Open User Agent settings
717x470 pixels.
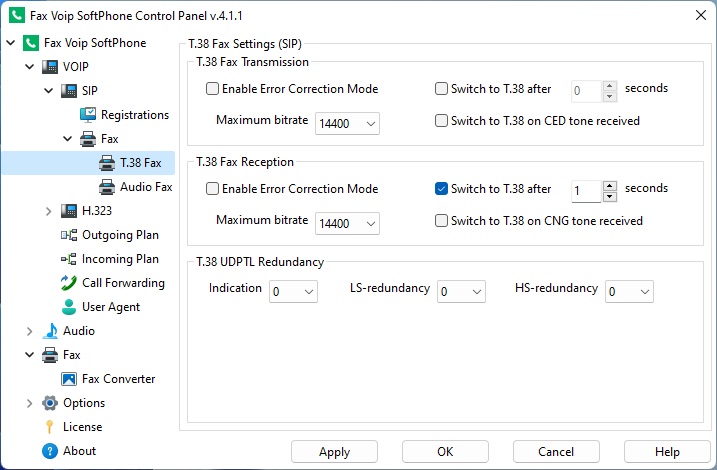pos(111,307)
